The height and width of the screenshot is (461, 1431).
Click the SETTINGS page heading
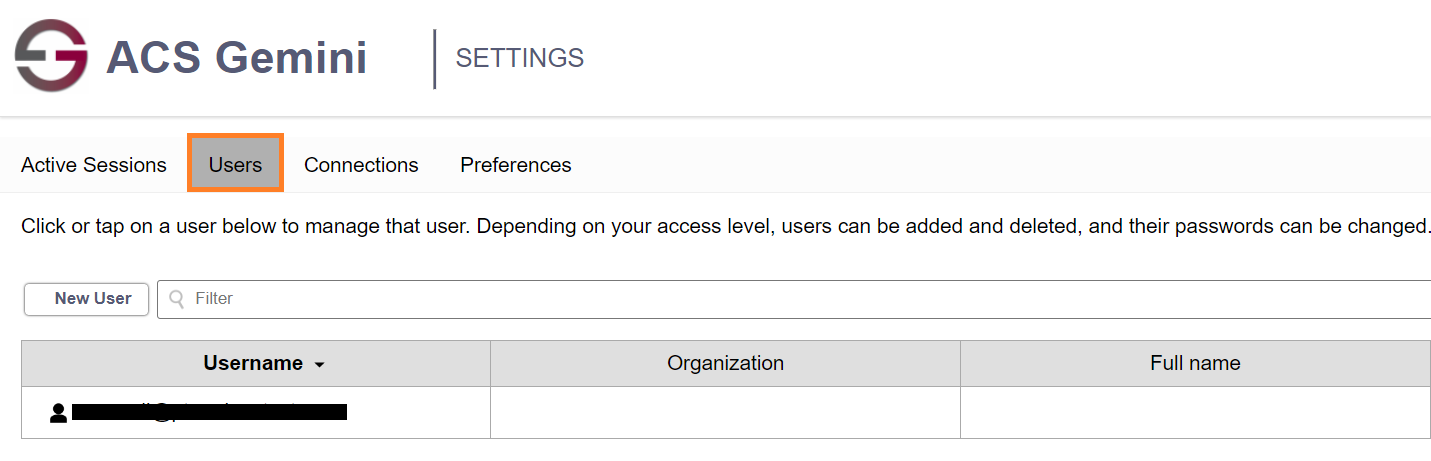(520, 58)
